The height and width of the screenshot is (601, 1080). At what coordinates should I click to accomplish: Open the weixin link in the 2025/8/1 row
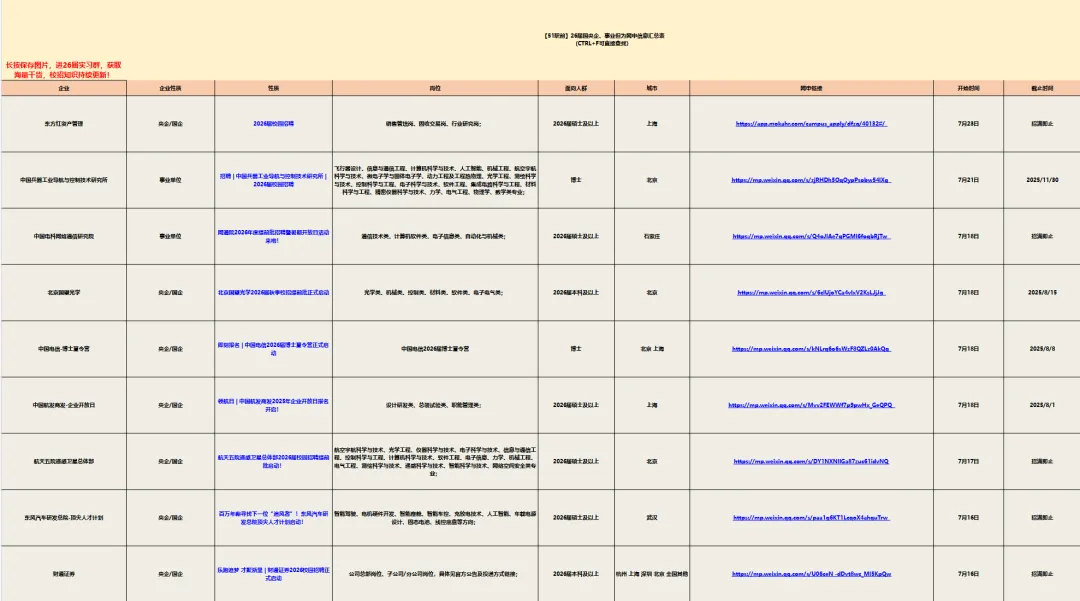(x=811, y=405)
